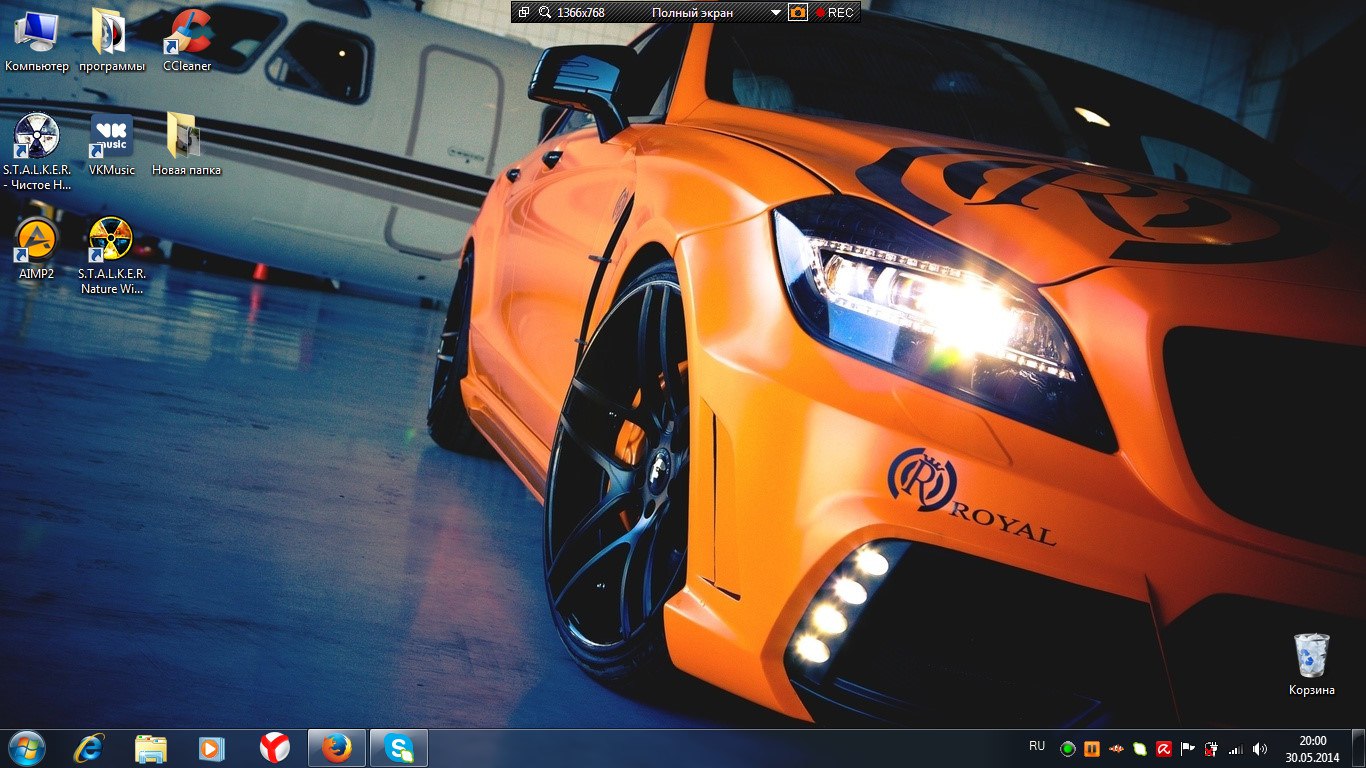The image size is (1366, 768).
Task: Click the orange pause tray icon
Action: point(1092,748)
